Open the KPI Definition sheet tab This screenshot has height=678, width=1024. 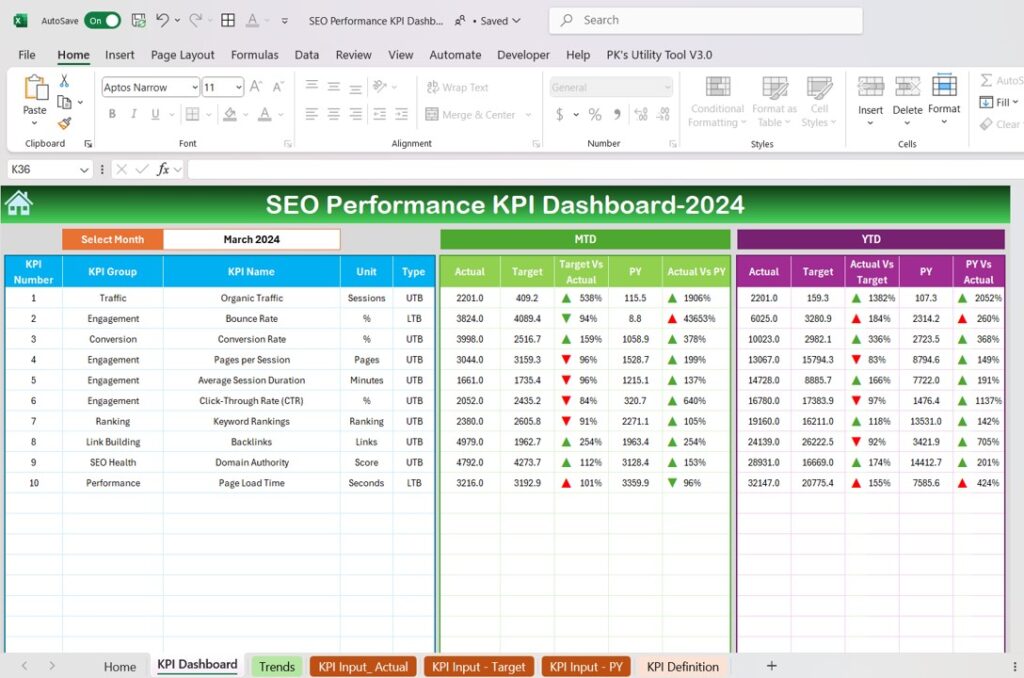(682, 666)
